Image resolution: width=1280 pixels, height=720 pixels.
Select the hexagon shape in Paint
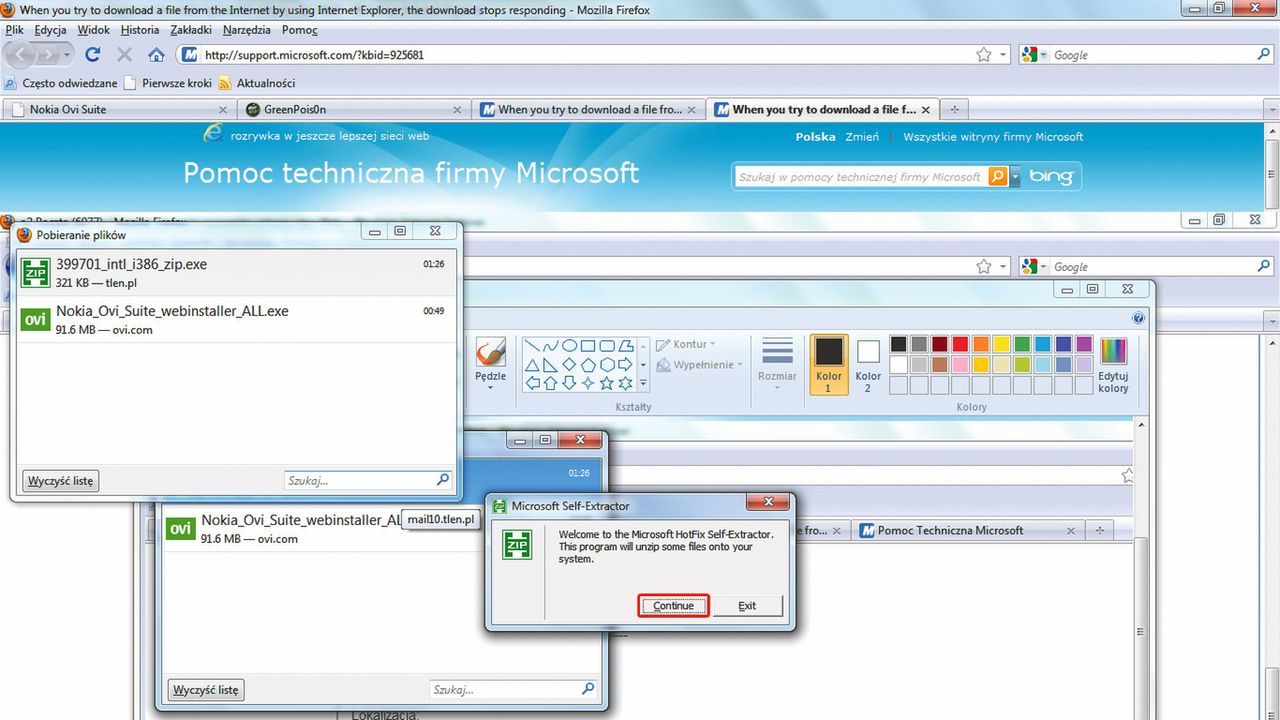pos(606,364)
